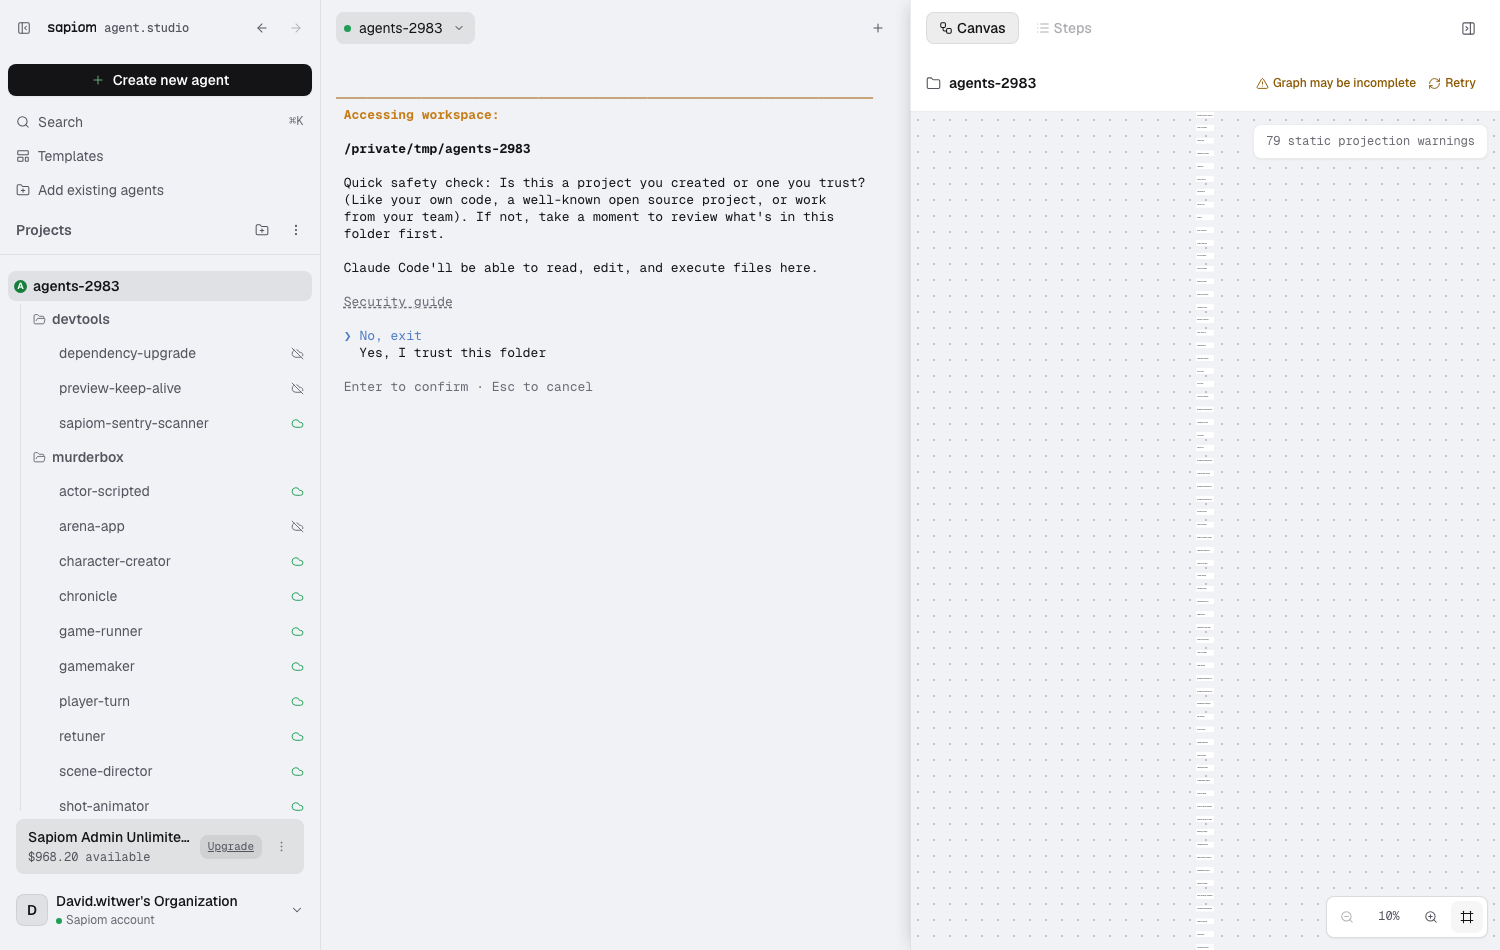The image size is (1500, 950).
Task: Click the $968.20 available balance
Action: pos(89,857)
